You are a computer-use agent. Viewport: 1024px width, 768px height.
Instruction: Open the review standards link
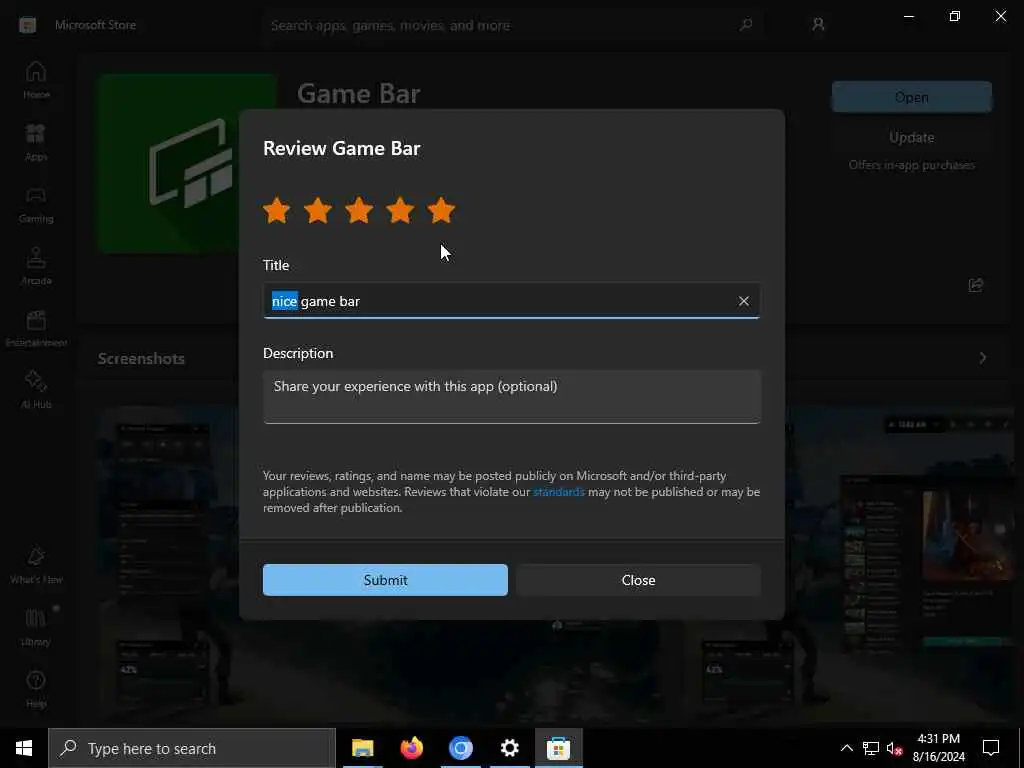(558, 492)
